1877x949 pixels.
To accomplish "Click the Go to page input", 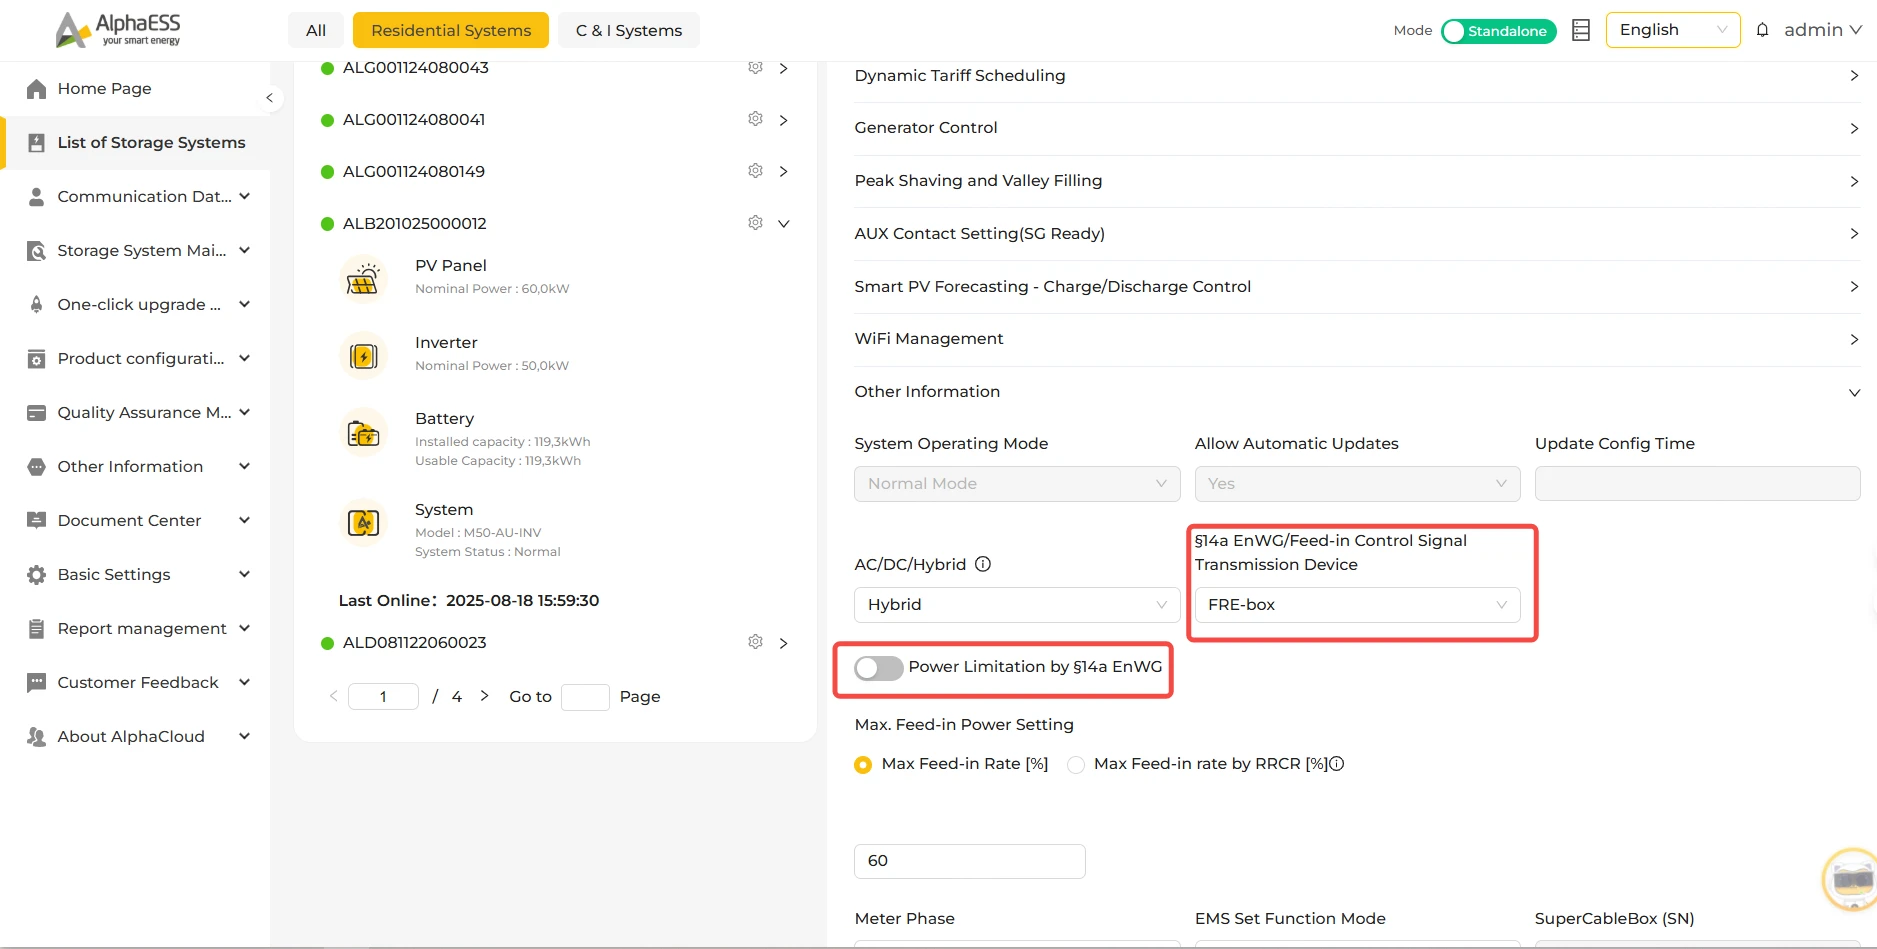I will [x=585, y=697].
